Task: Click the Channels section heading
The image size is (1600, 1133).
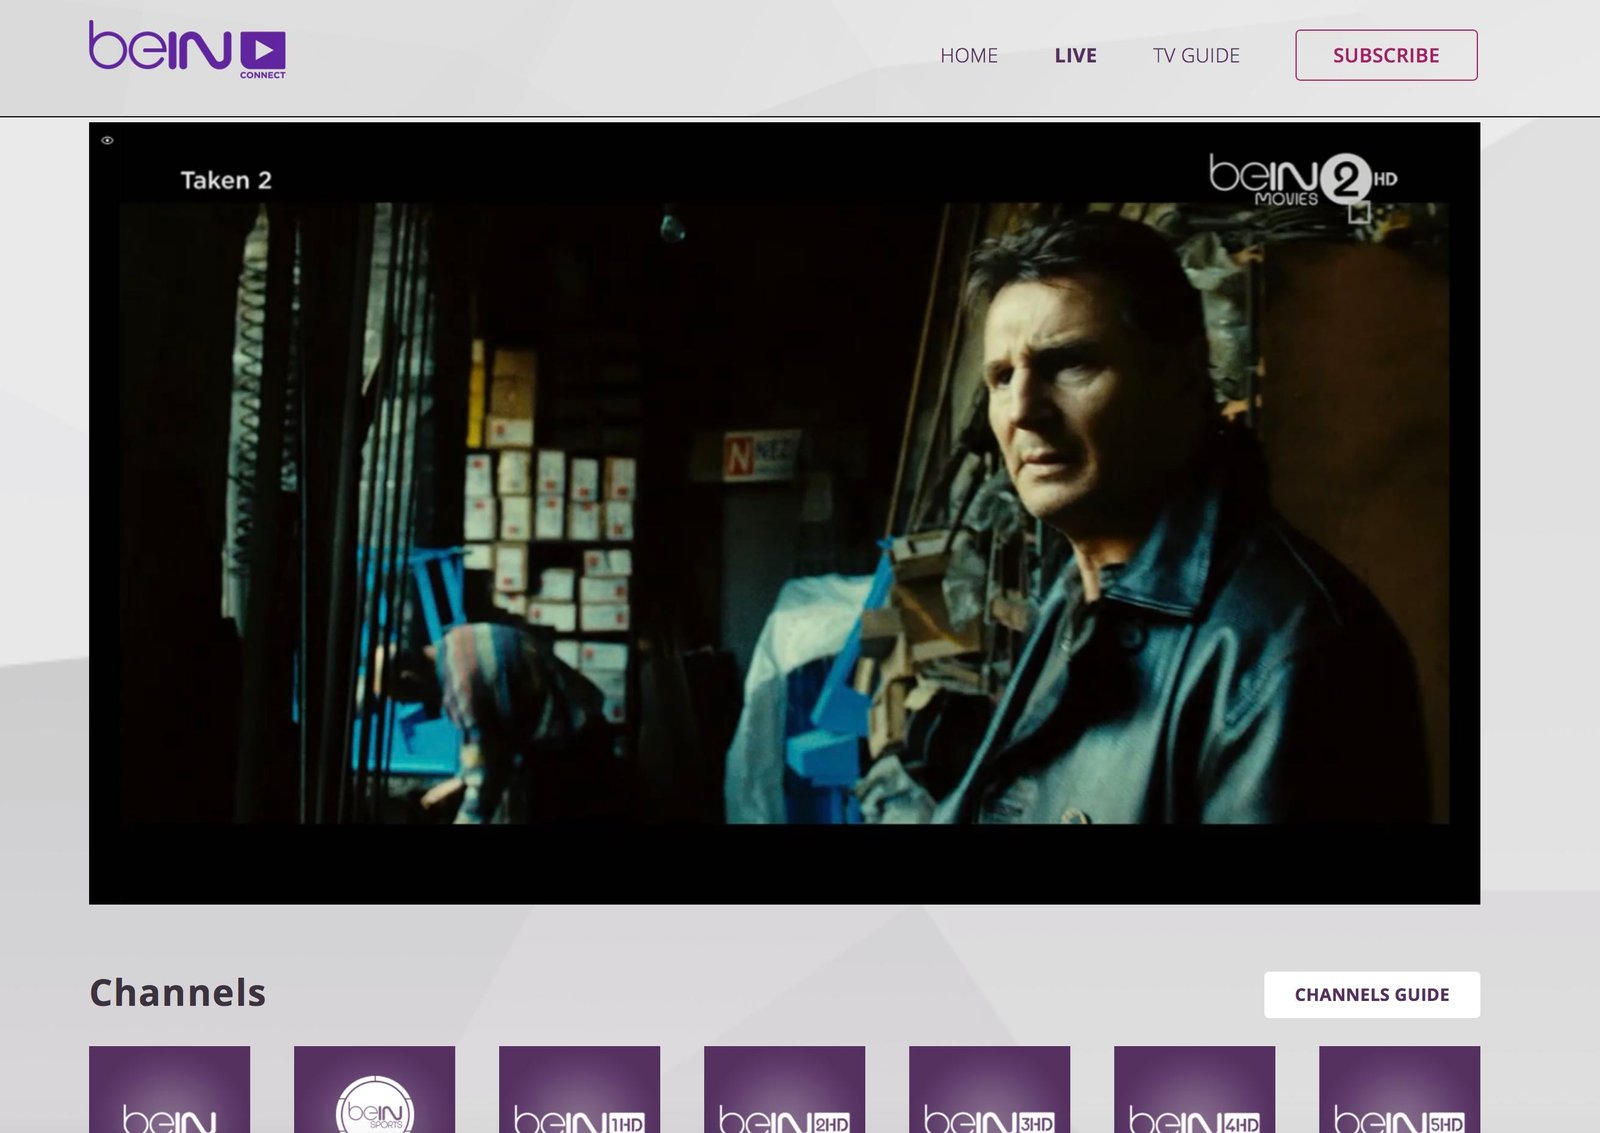Action: pos(178,993)
